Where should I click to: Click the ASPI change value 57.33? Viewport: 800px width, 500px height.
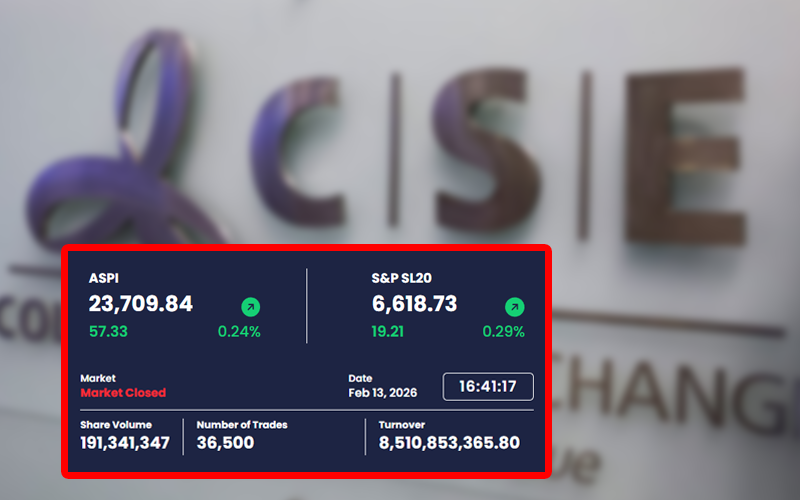pos(108,332)
